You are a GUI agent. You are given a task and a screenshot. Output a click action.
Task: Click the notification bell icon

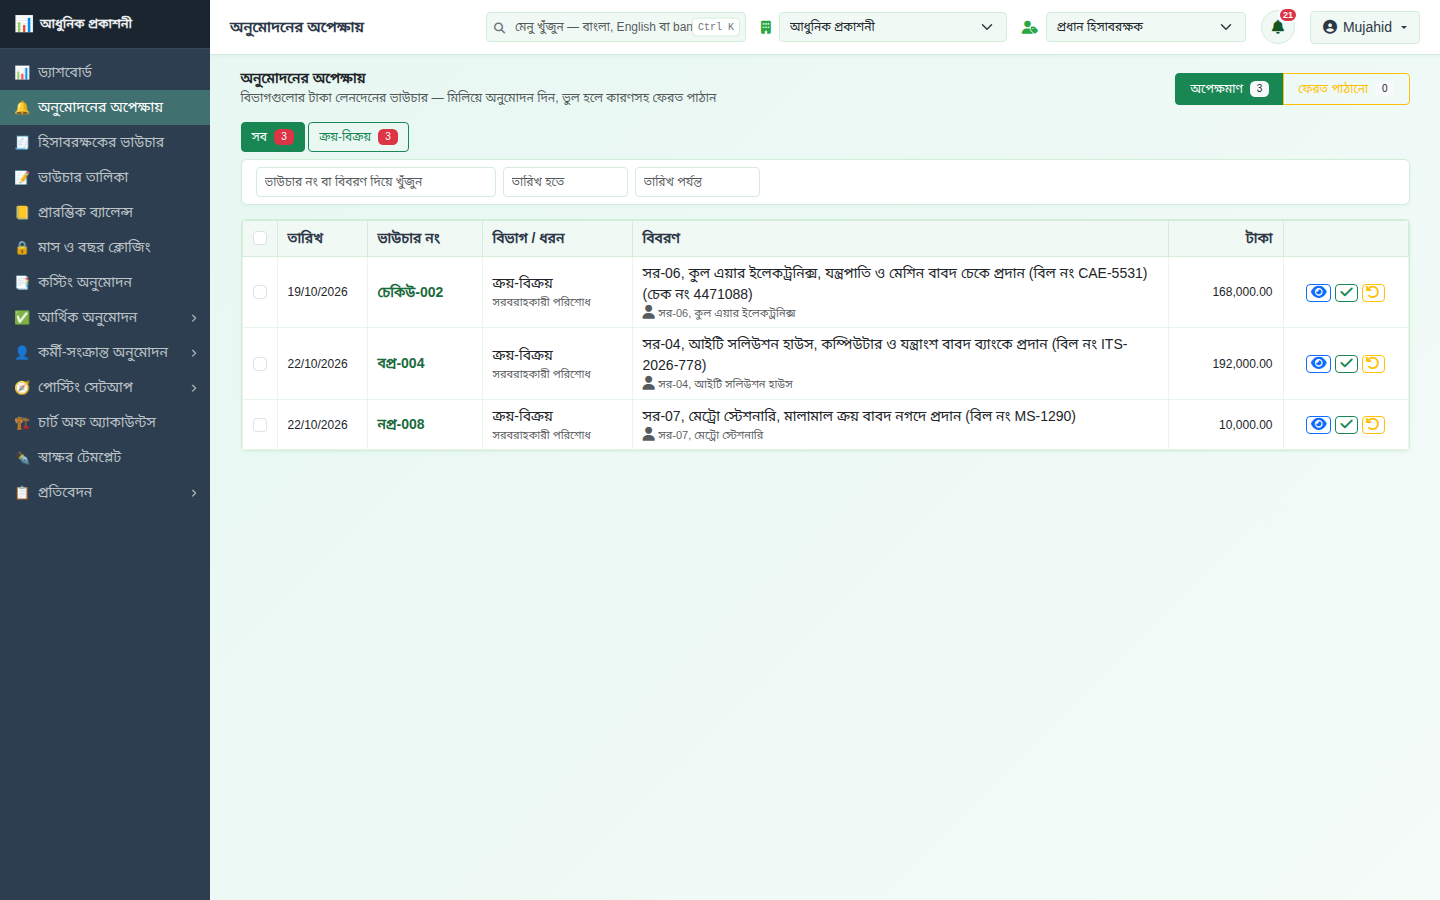[1277, 27]
